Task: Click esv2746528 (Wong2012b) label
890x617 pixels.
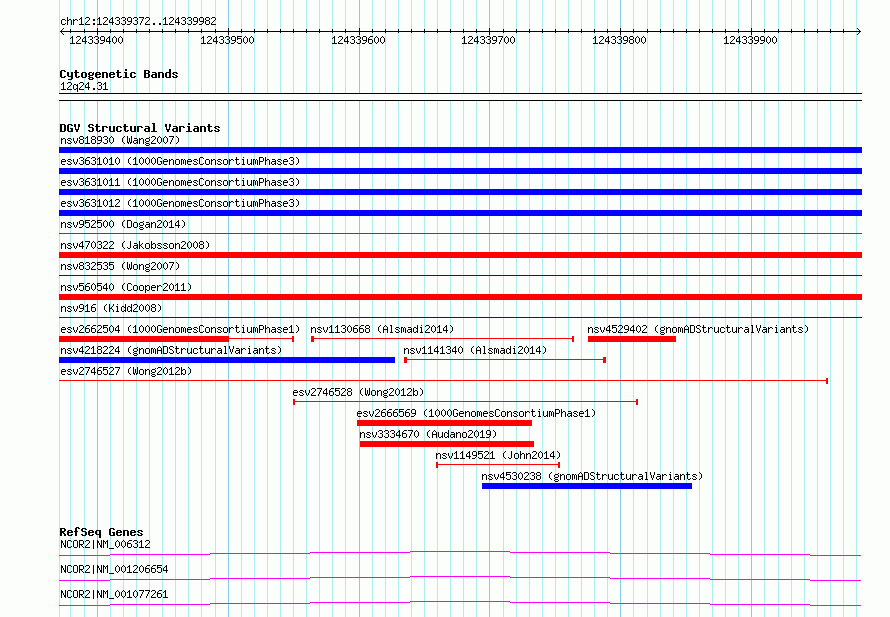Action: (358, 392)
